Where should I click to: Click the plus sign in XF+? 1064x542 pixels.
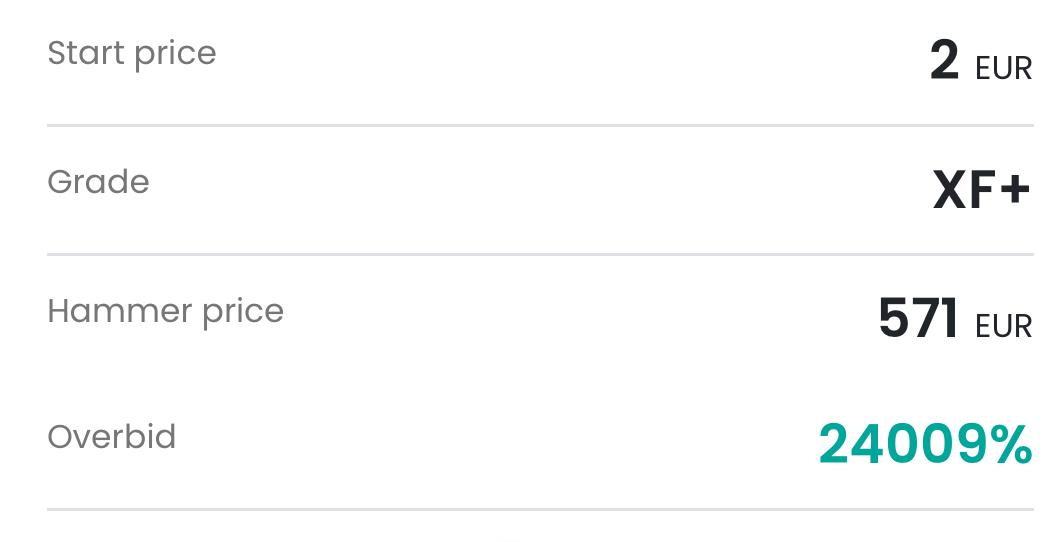pyautogui.click(x=1015, y=189)
